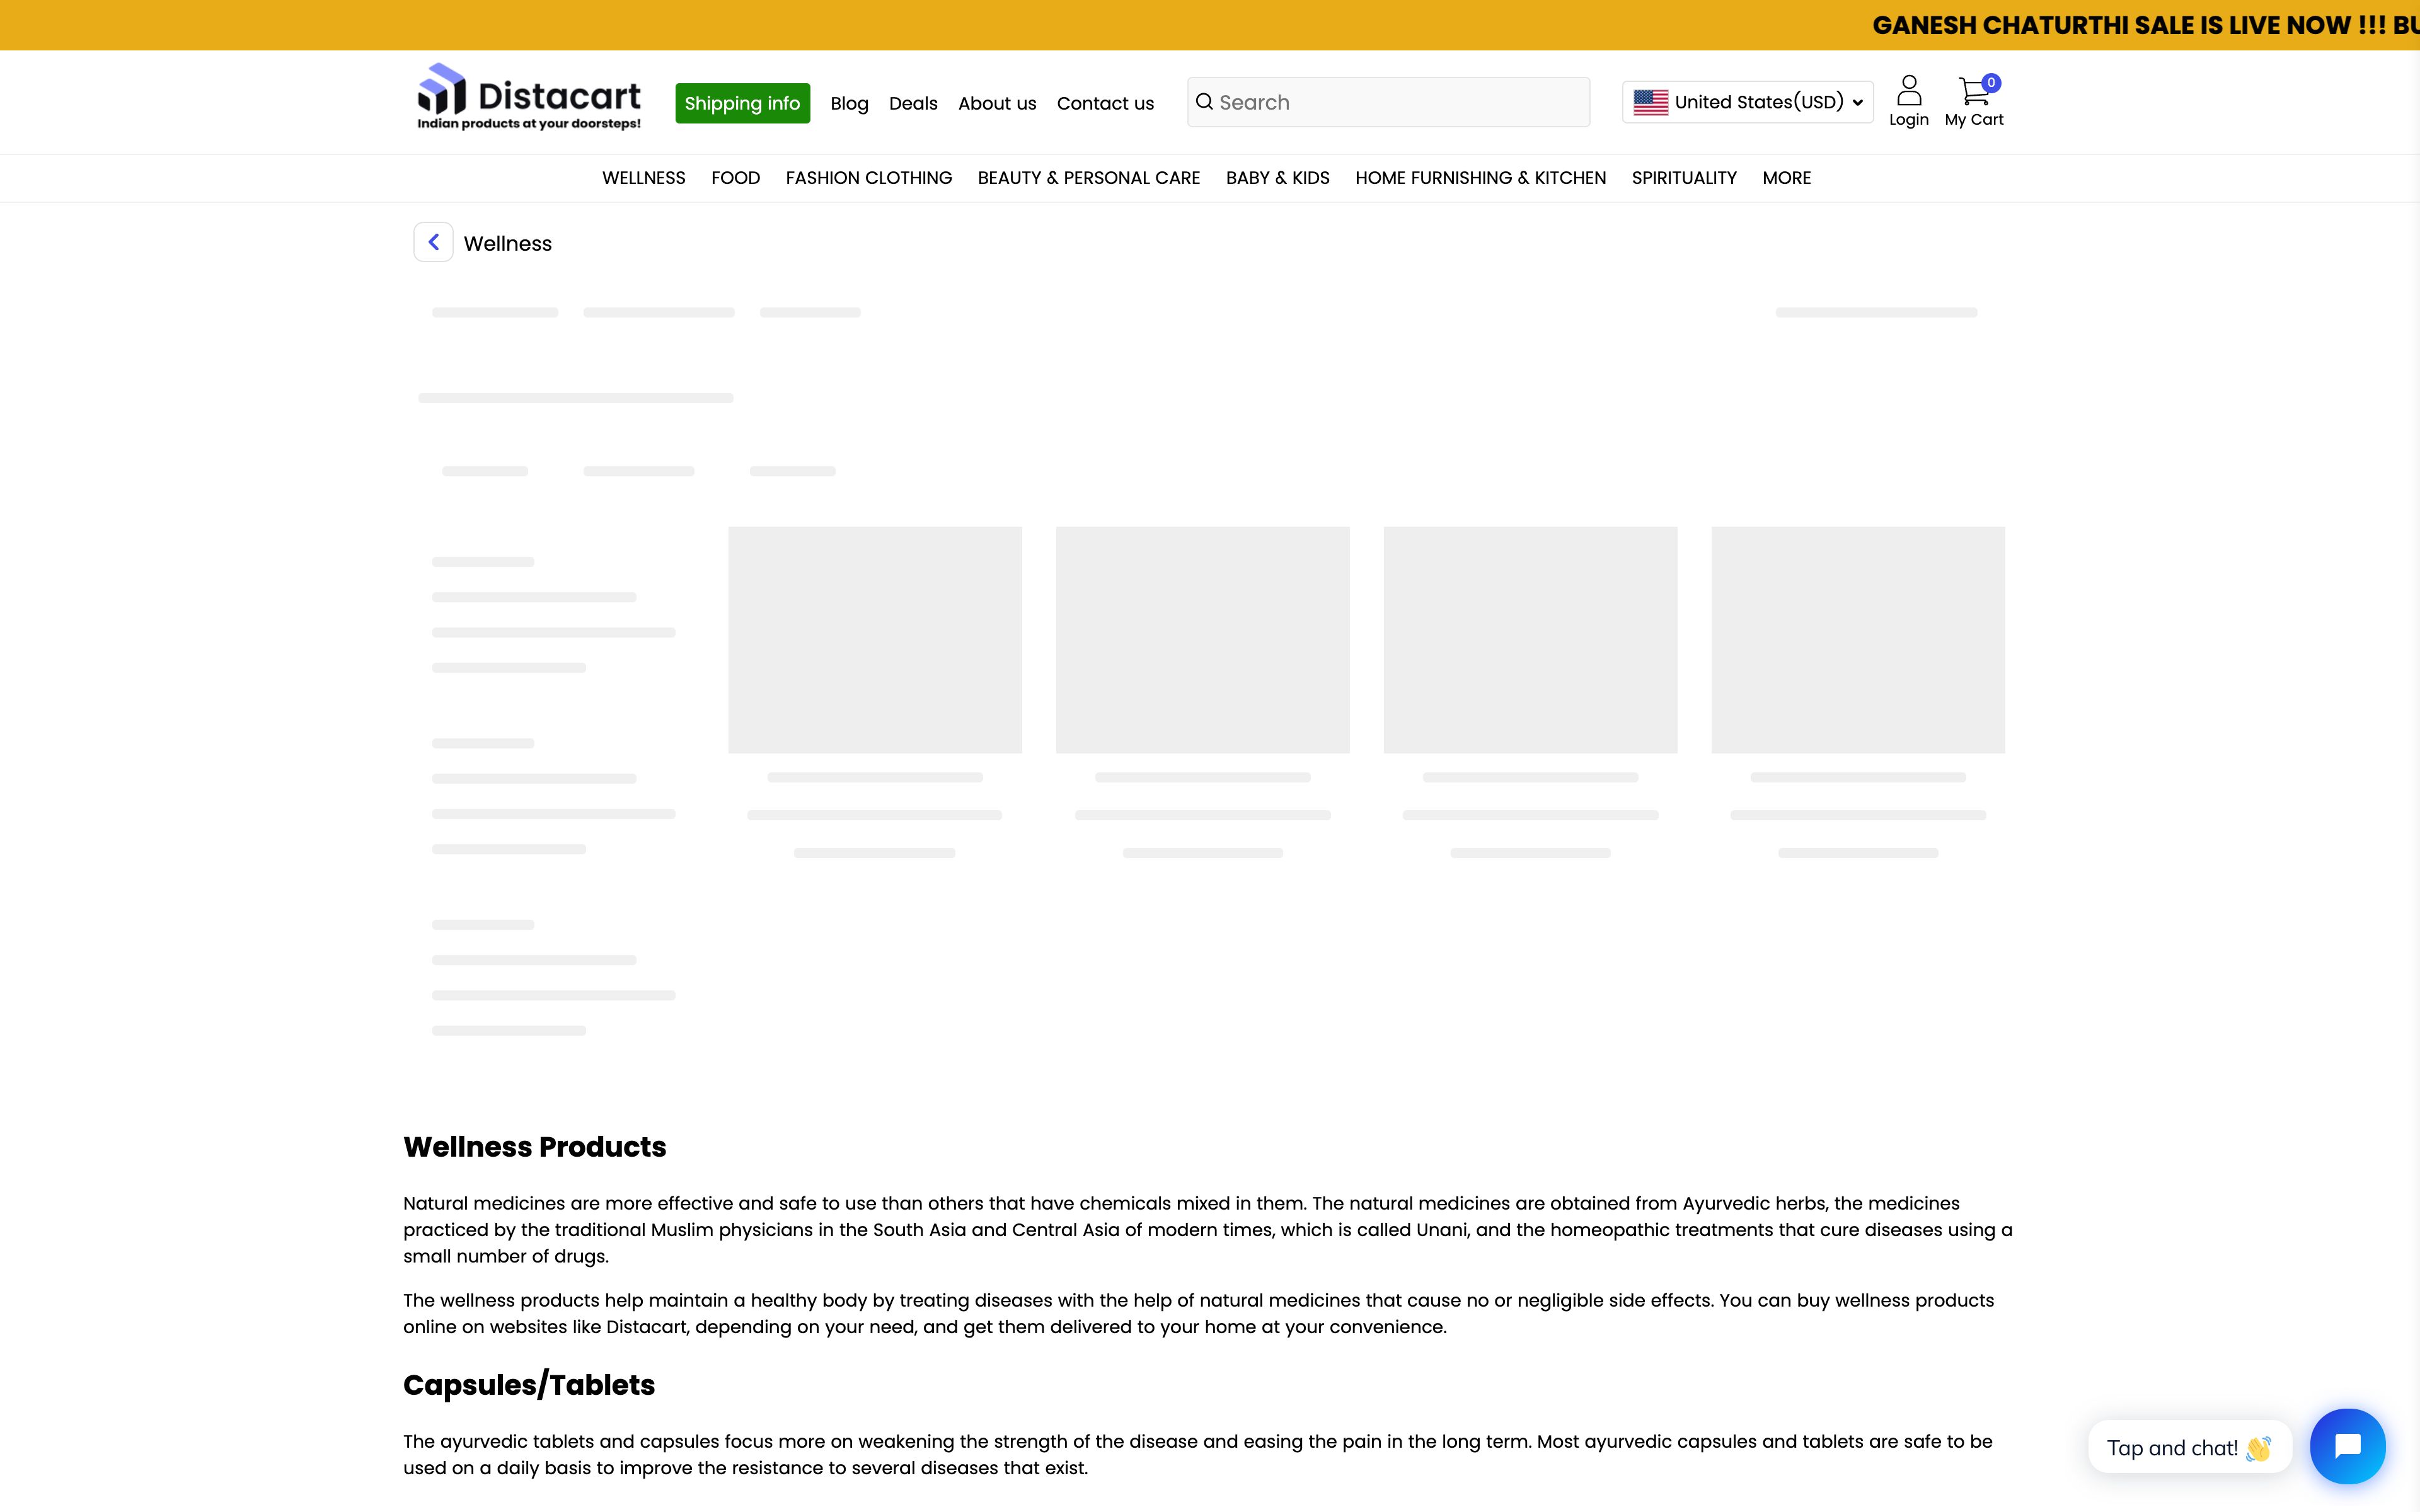The image size is (2420, 1512).
Task: Select the FOOD category
Action: coord(735,178)
